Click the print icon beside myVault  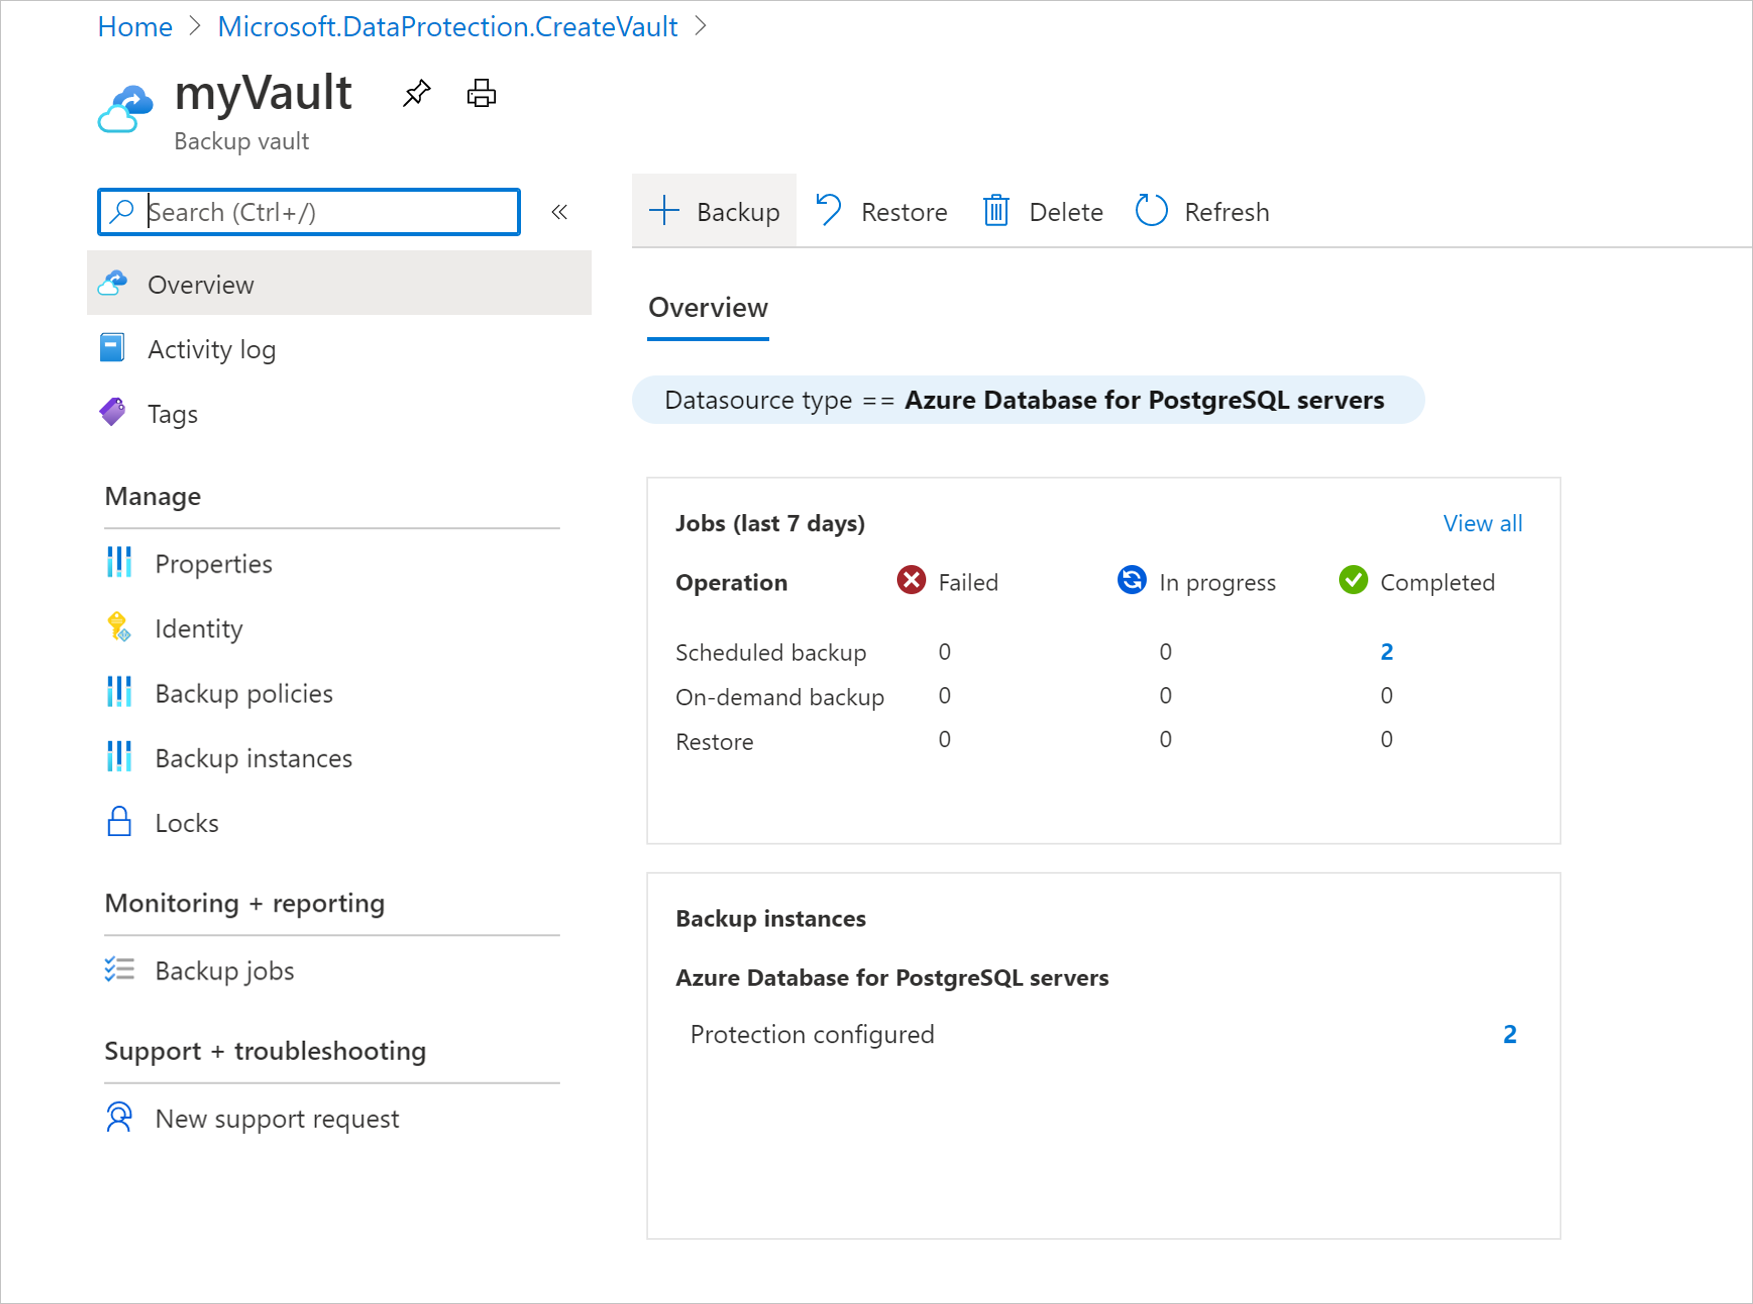point(481,92)
